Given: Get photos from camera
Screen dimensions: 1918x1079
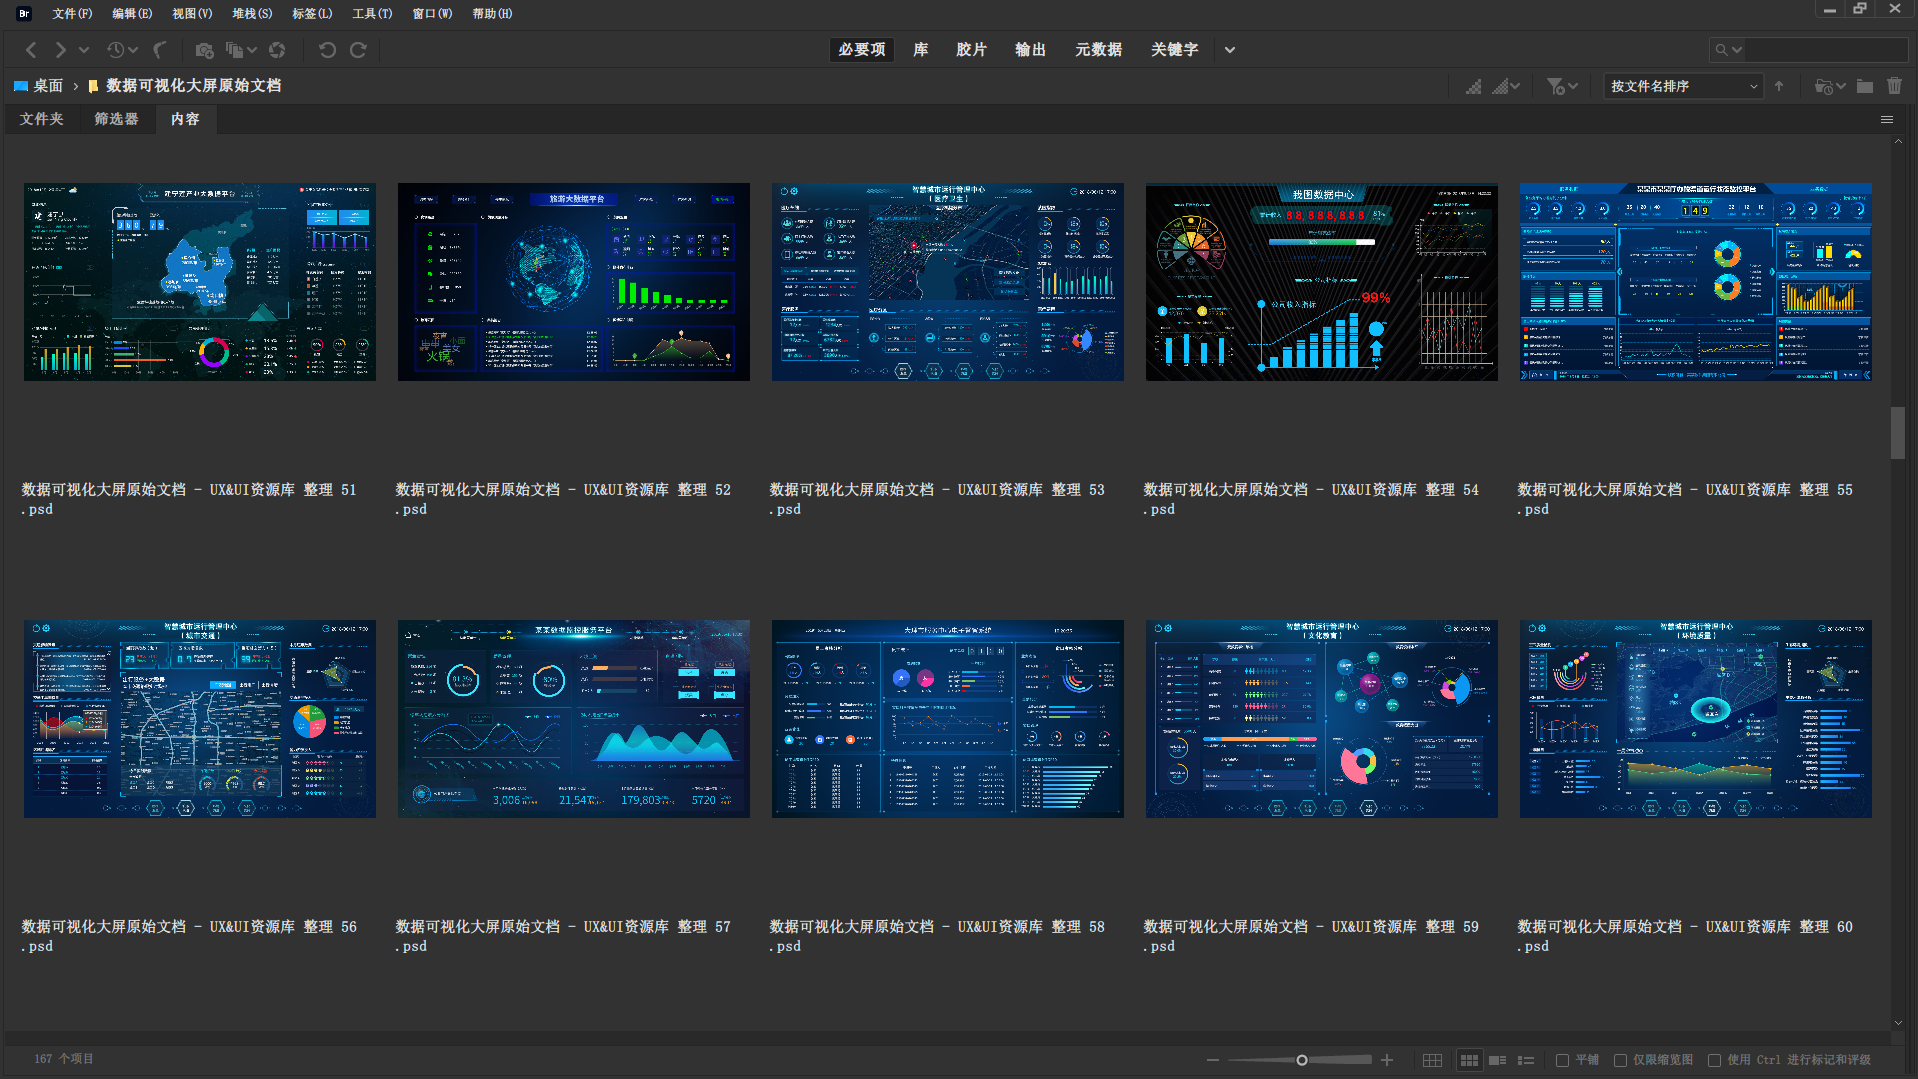Looking at the screenshot, I should pyautogui.click(x=205, y=50).
